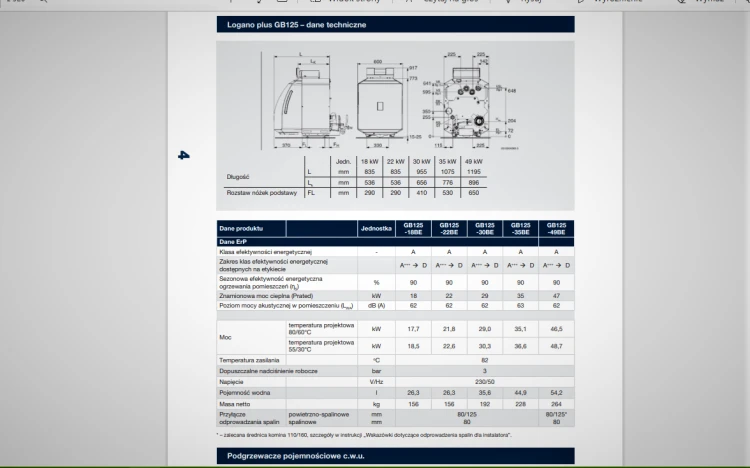Click 'temperatura projektowa 55/30°C' label

click(x=321, y=346)
